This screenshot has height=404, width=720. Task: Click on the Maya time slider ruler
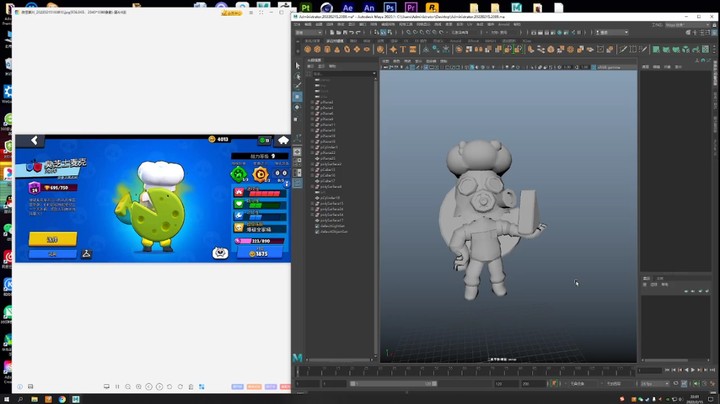465,370
